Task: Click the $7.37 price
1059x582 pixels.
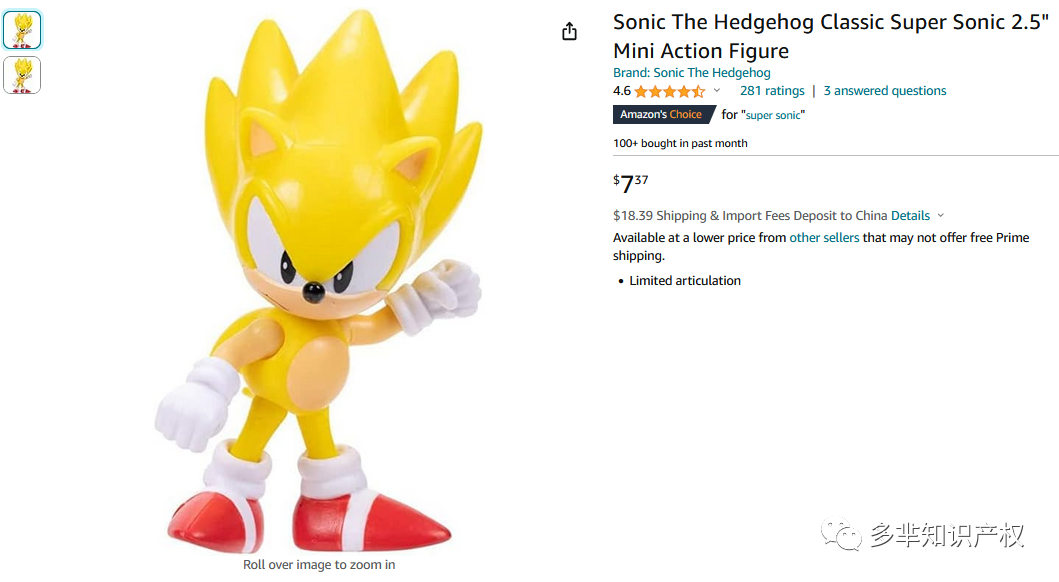Action: coord(631,184)
